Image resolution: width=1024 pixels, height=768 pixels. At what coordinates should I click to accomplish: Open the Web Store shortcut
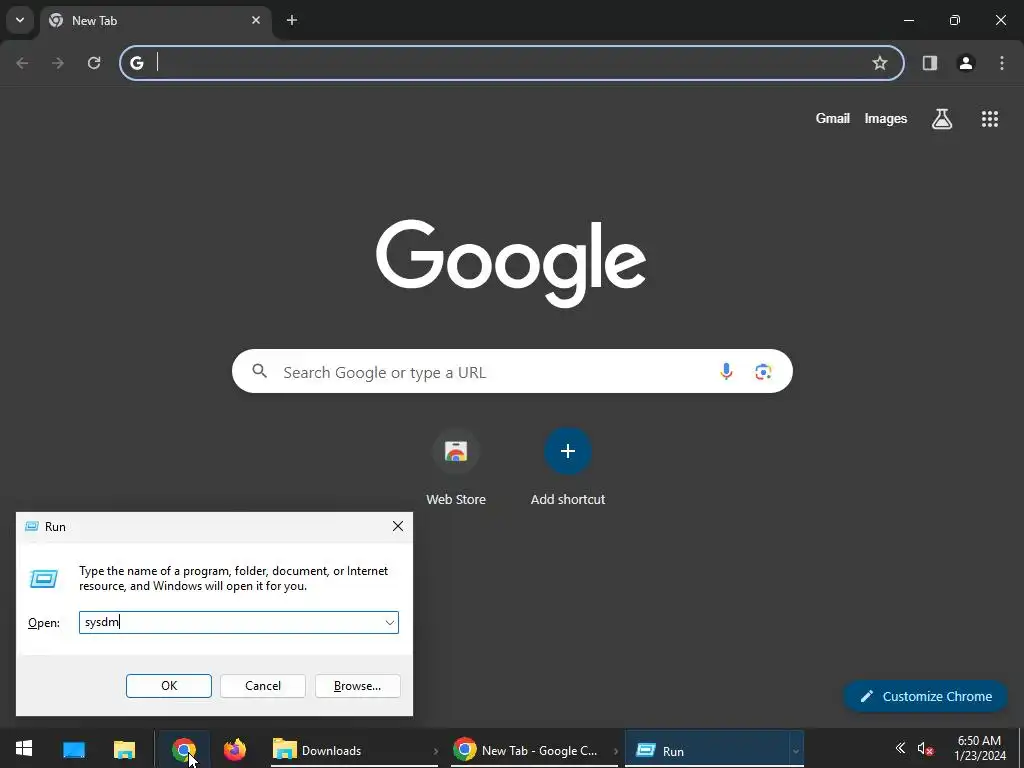click(x=456, y=468)
